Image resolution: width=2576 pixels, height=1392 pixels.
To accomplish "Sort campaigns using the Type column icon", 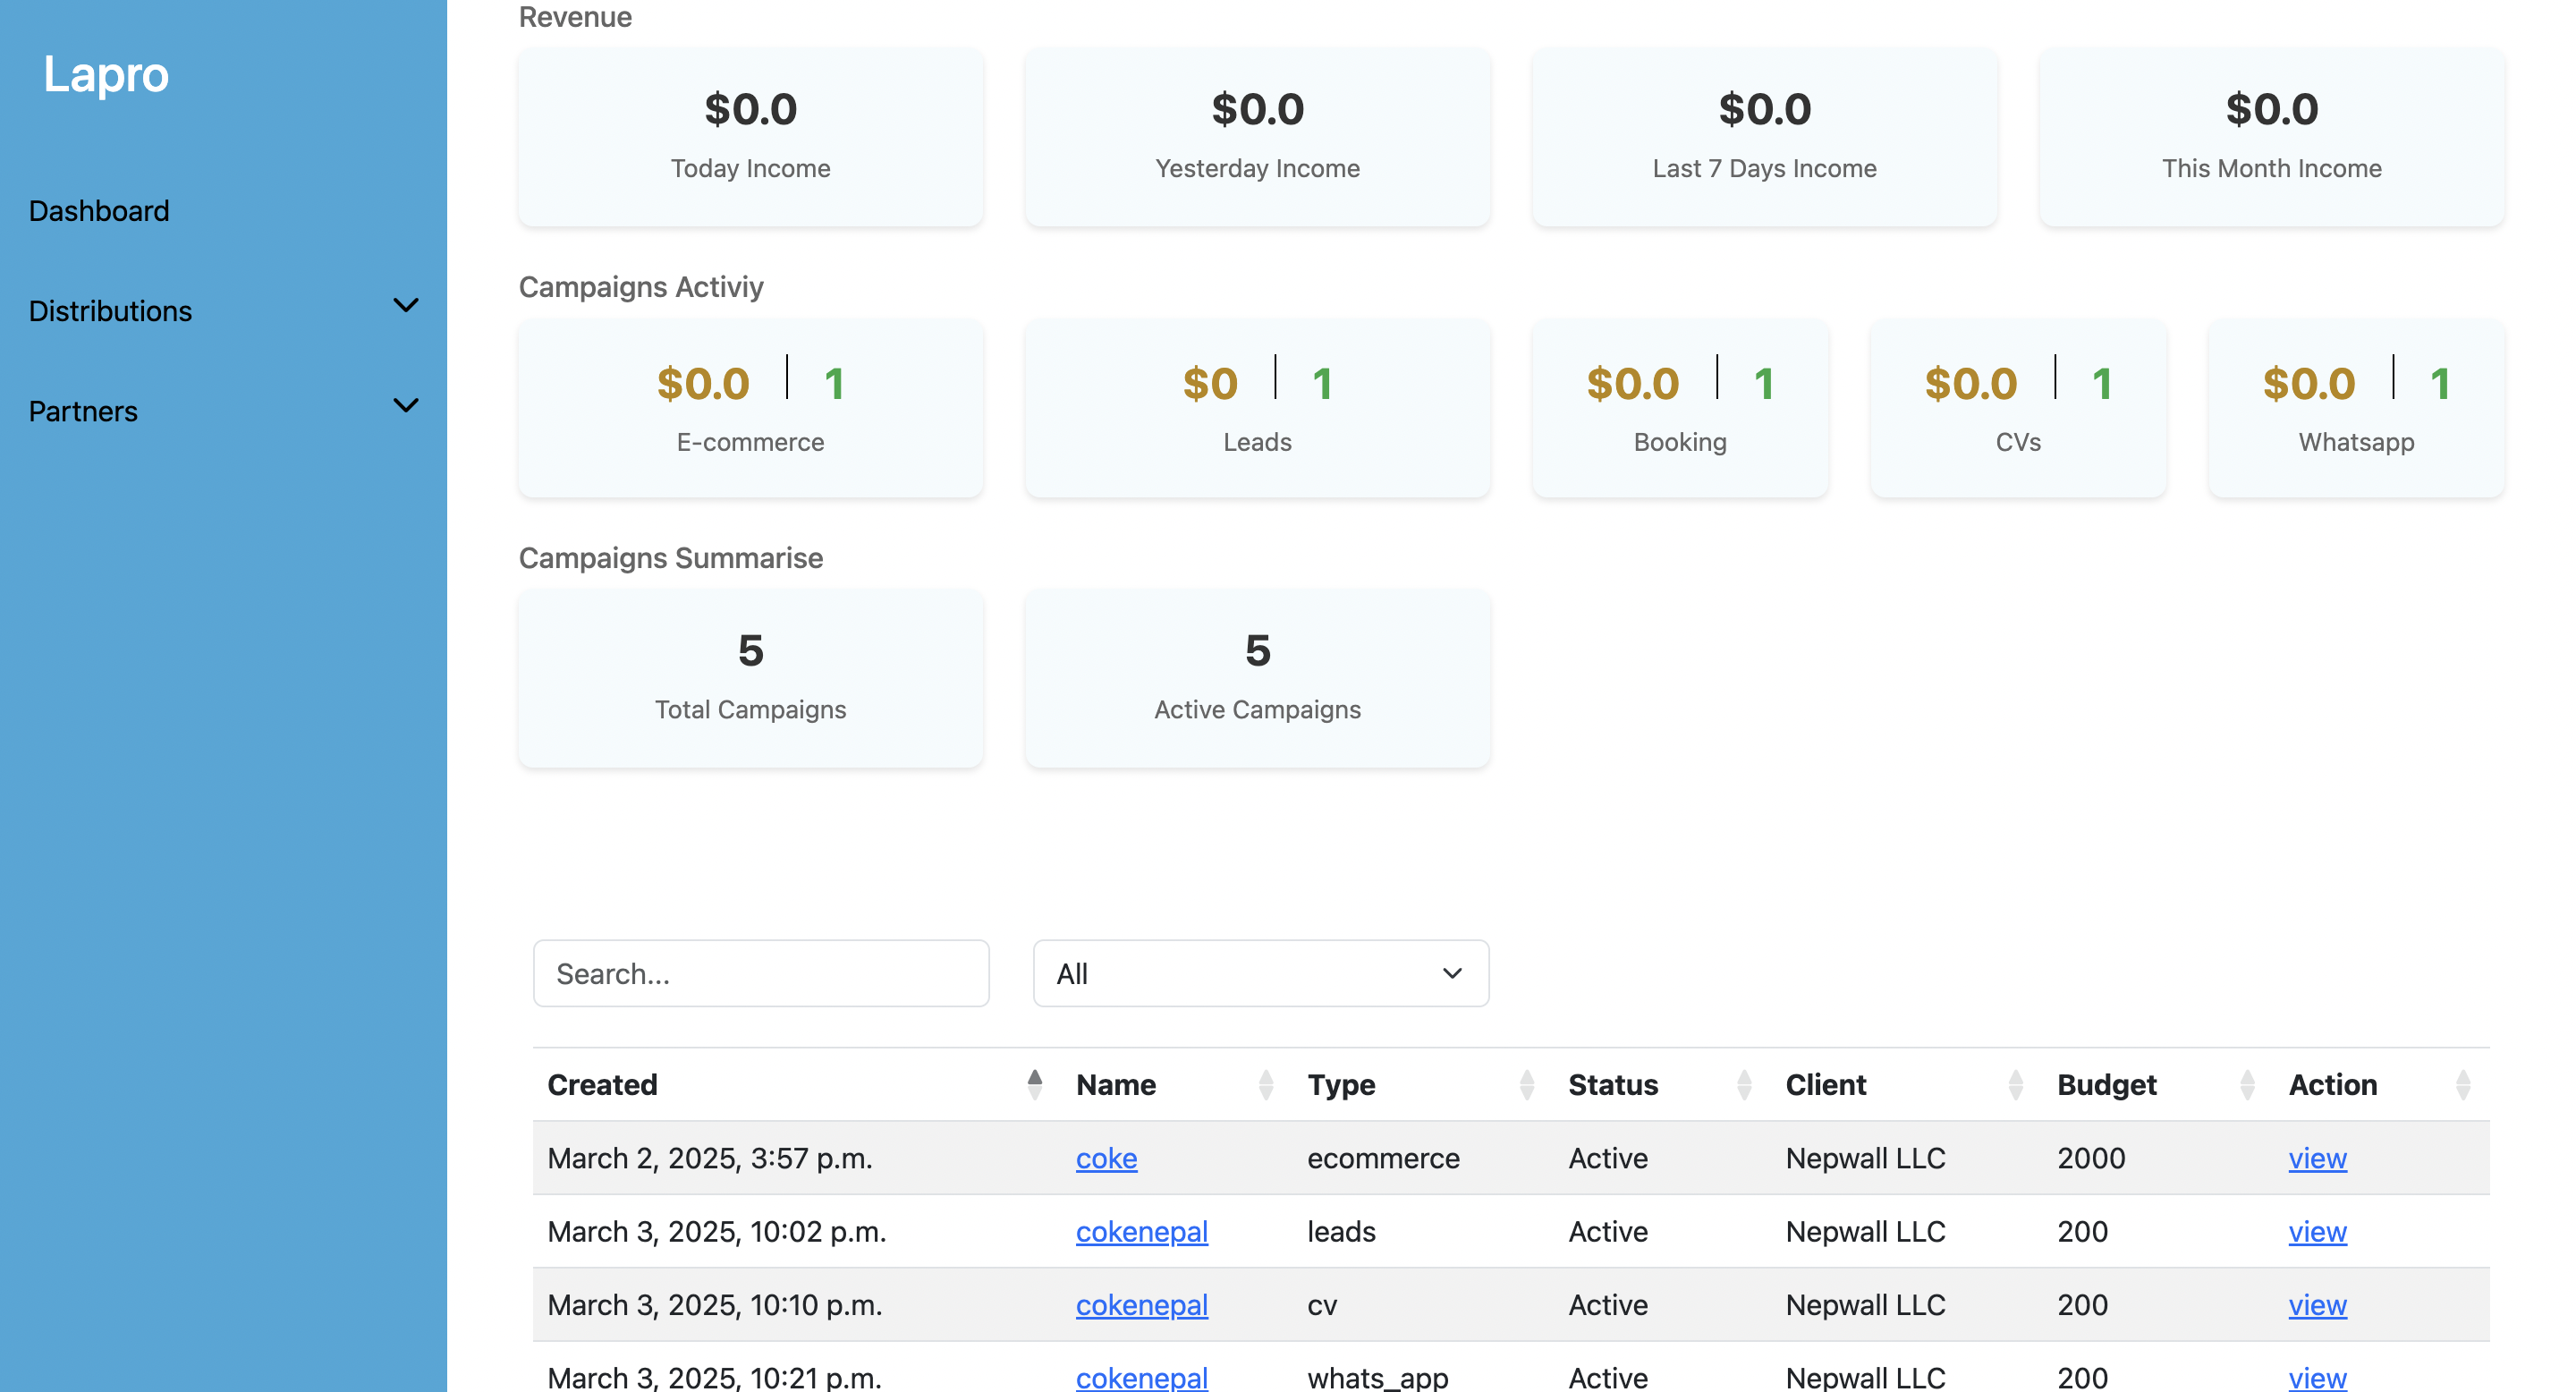I will [x=1527, y=1085].
